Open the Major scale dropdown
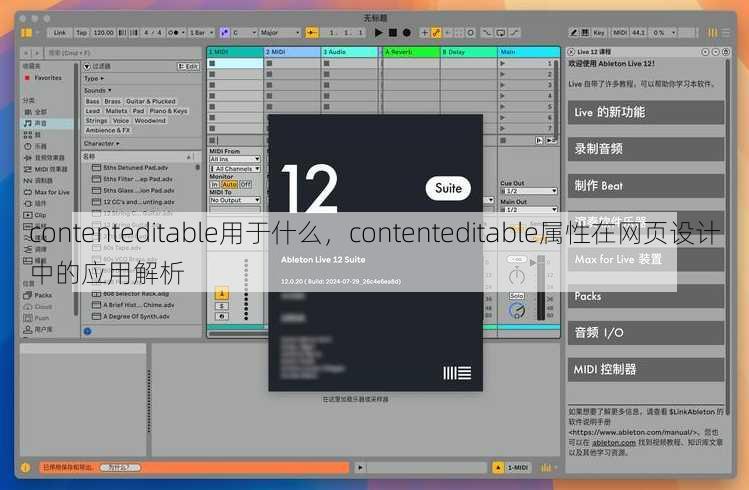Image resolution: width=749 pixels, height=490 pixels. point(280,32)
